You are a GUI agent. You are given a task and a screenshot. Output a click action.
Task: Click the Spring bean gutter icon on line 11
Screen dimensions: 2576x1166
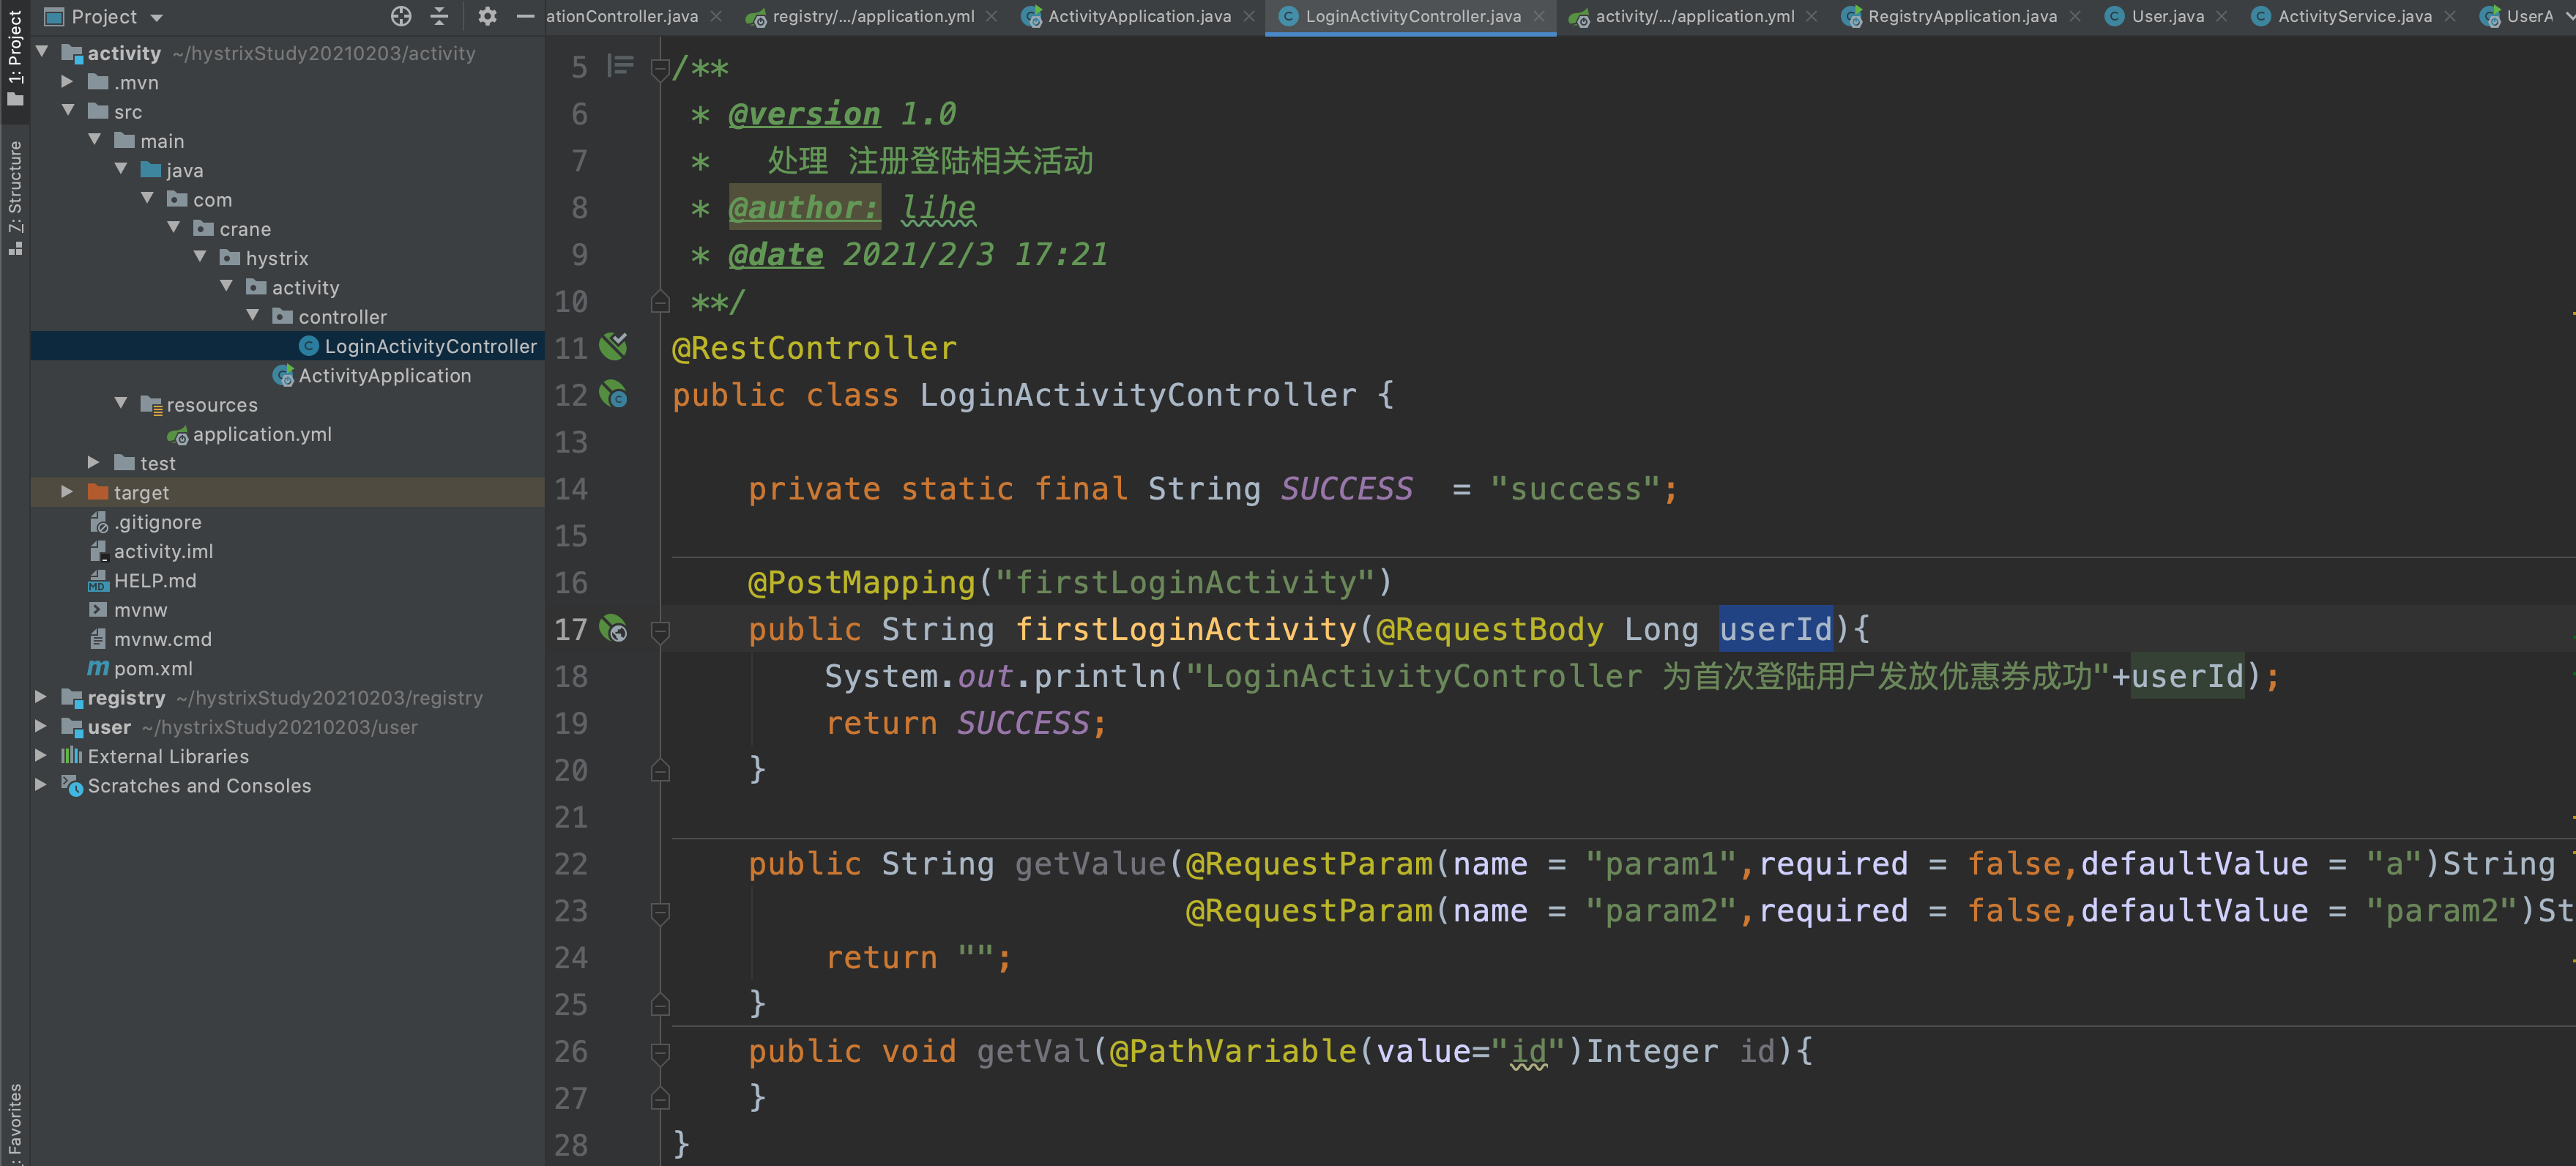click(613, 346)
